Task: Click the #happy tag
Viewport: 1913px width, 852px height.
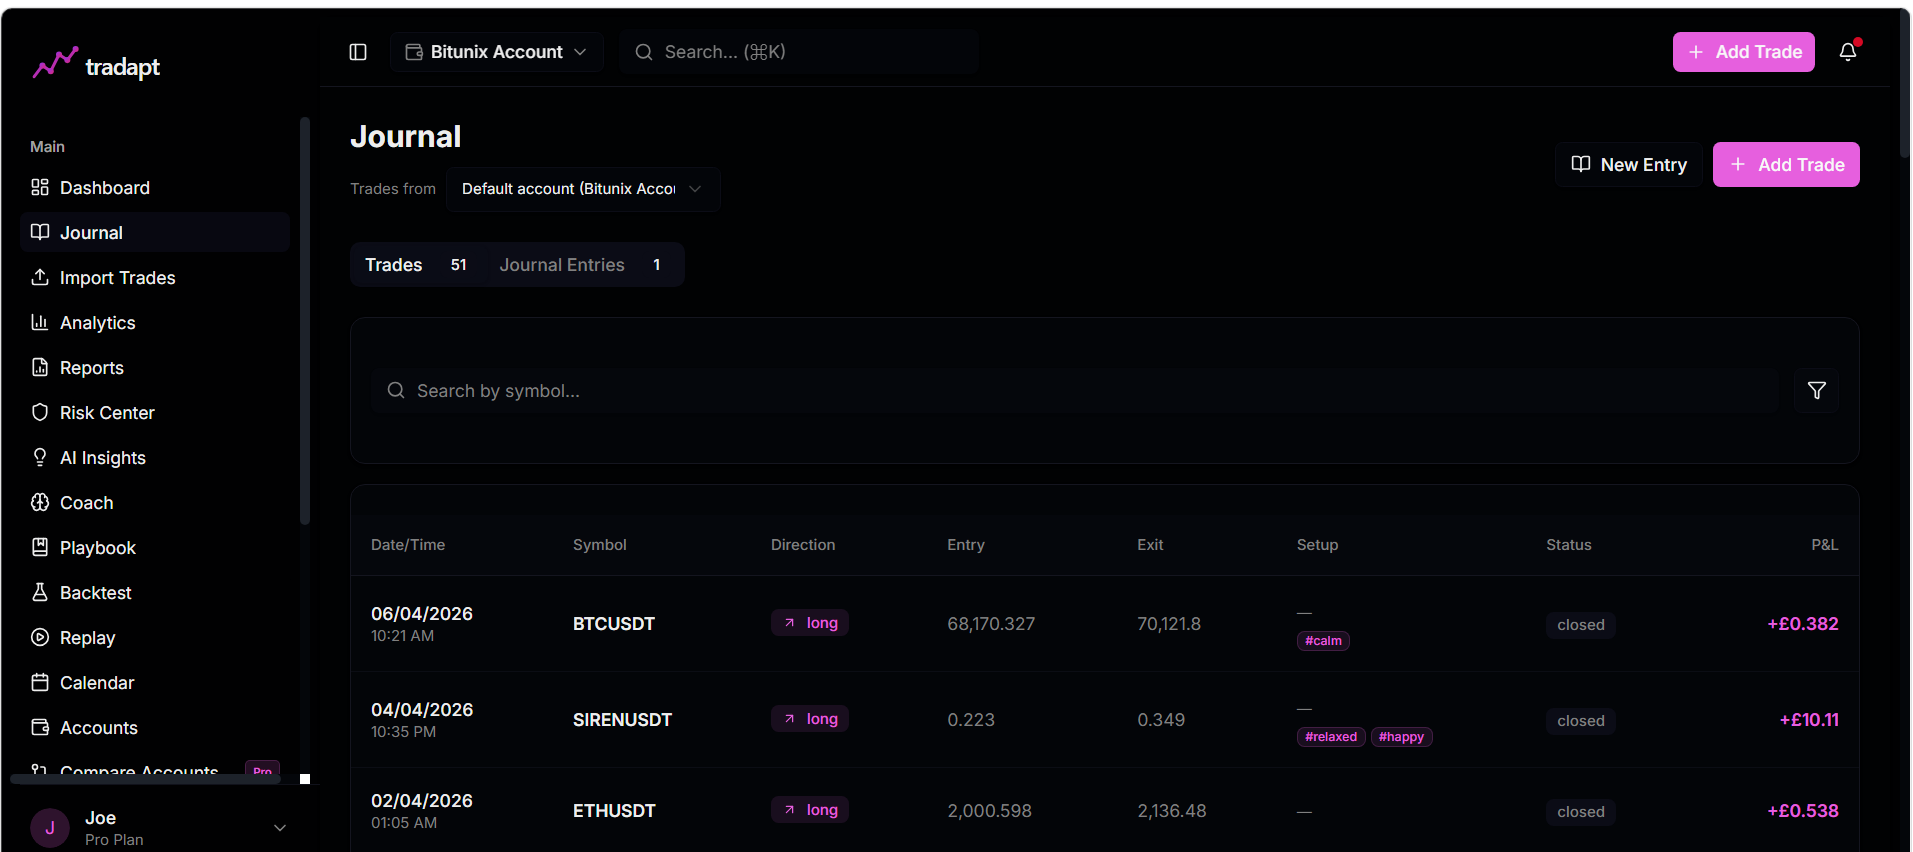Action: pos(1401,737)
